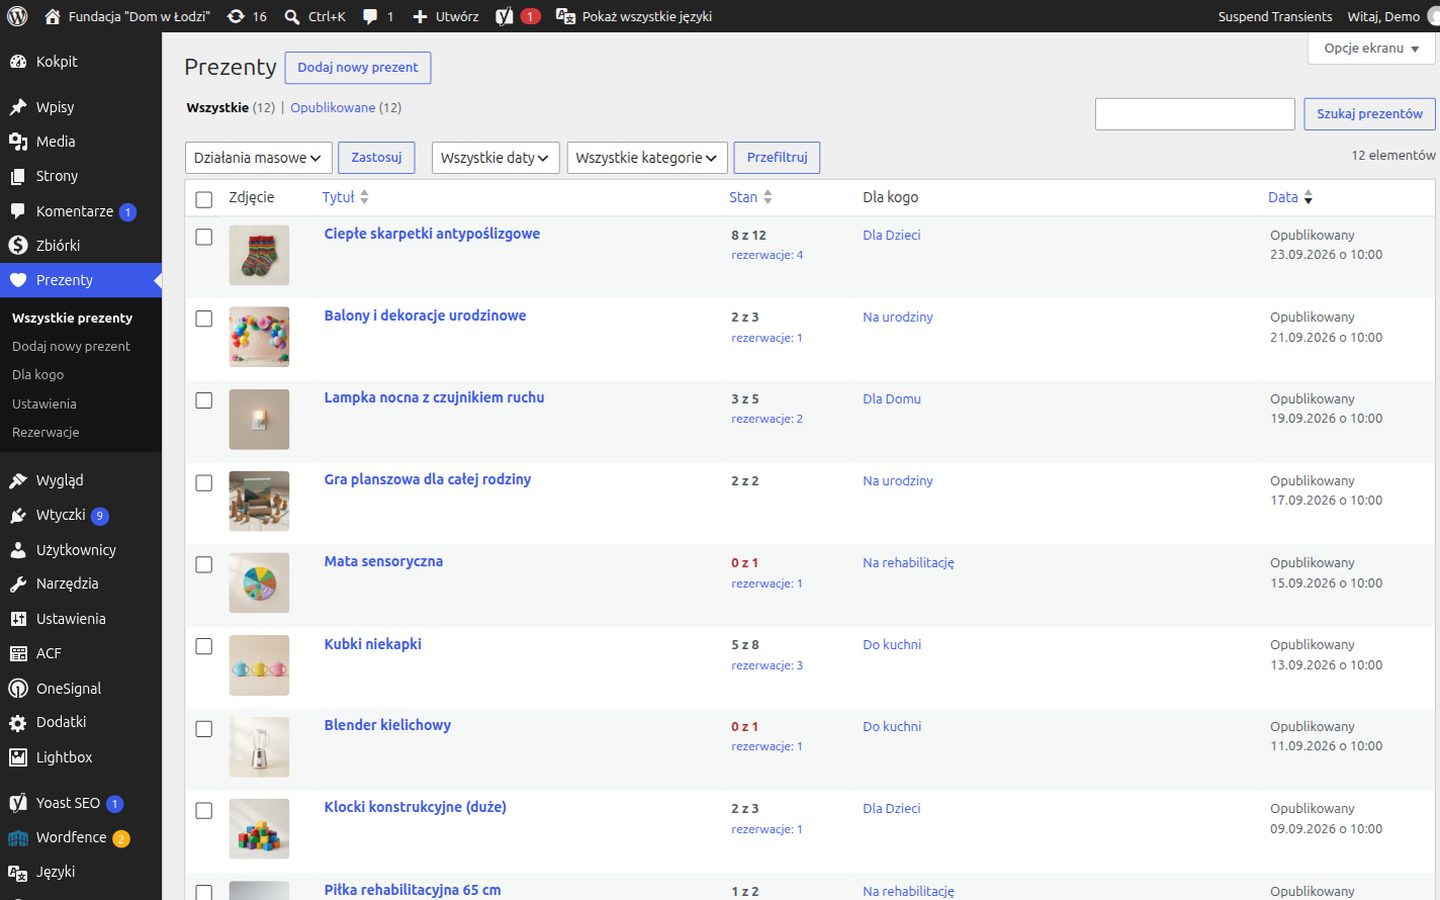1440x900 pixels.
Task: Click the Kokpit dashboard icon
Action: tap(18, 62)
